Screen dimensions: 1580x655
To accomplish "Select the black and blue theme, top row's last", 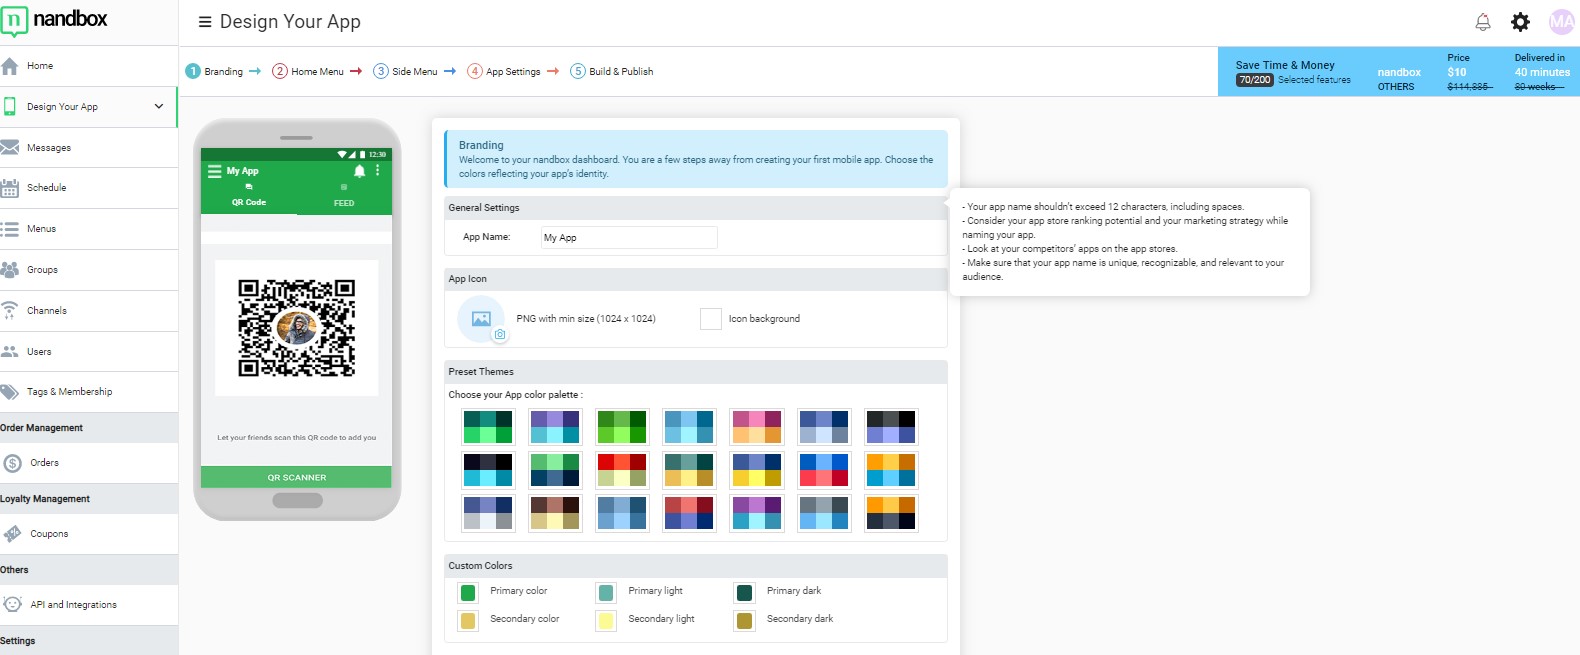I will (x=891, y=427).
